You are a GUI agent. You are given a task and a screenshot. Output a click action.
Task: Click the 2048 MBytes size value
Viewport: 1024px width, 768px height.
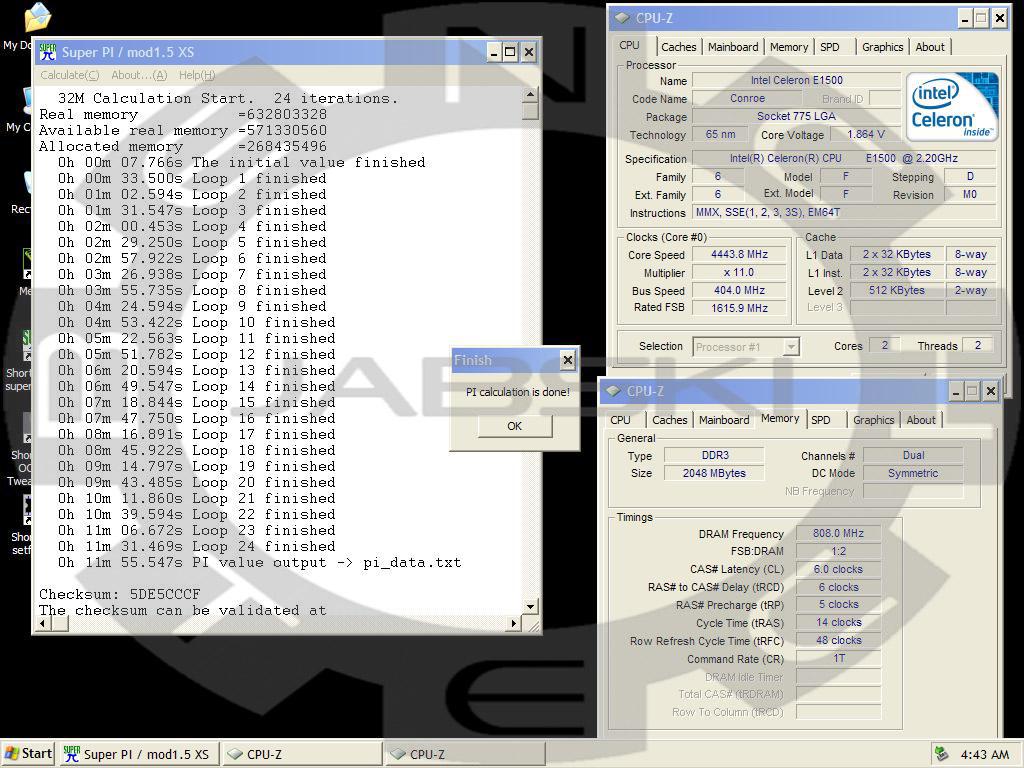pos(714,473)
